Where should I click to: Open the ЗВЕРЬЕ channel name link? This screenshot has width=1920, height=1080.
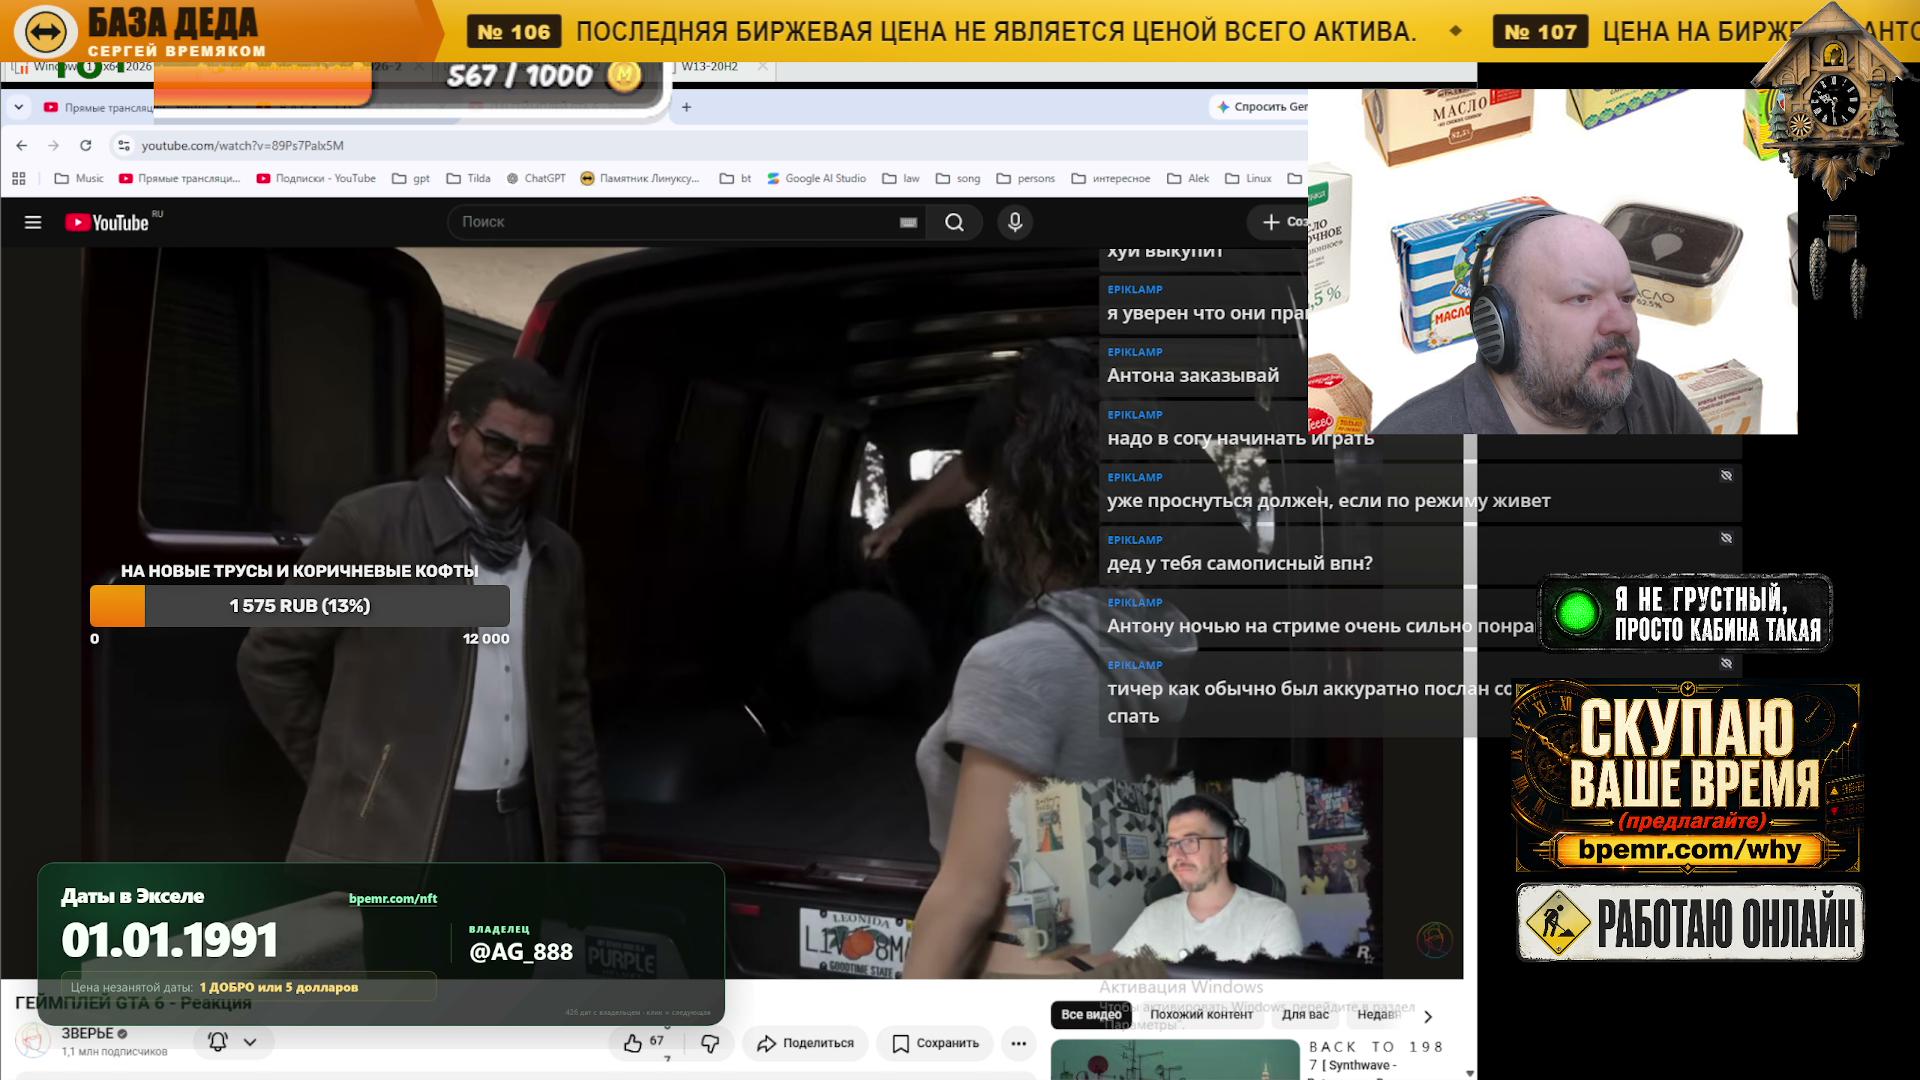coord(88,1033)
